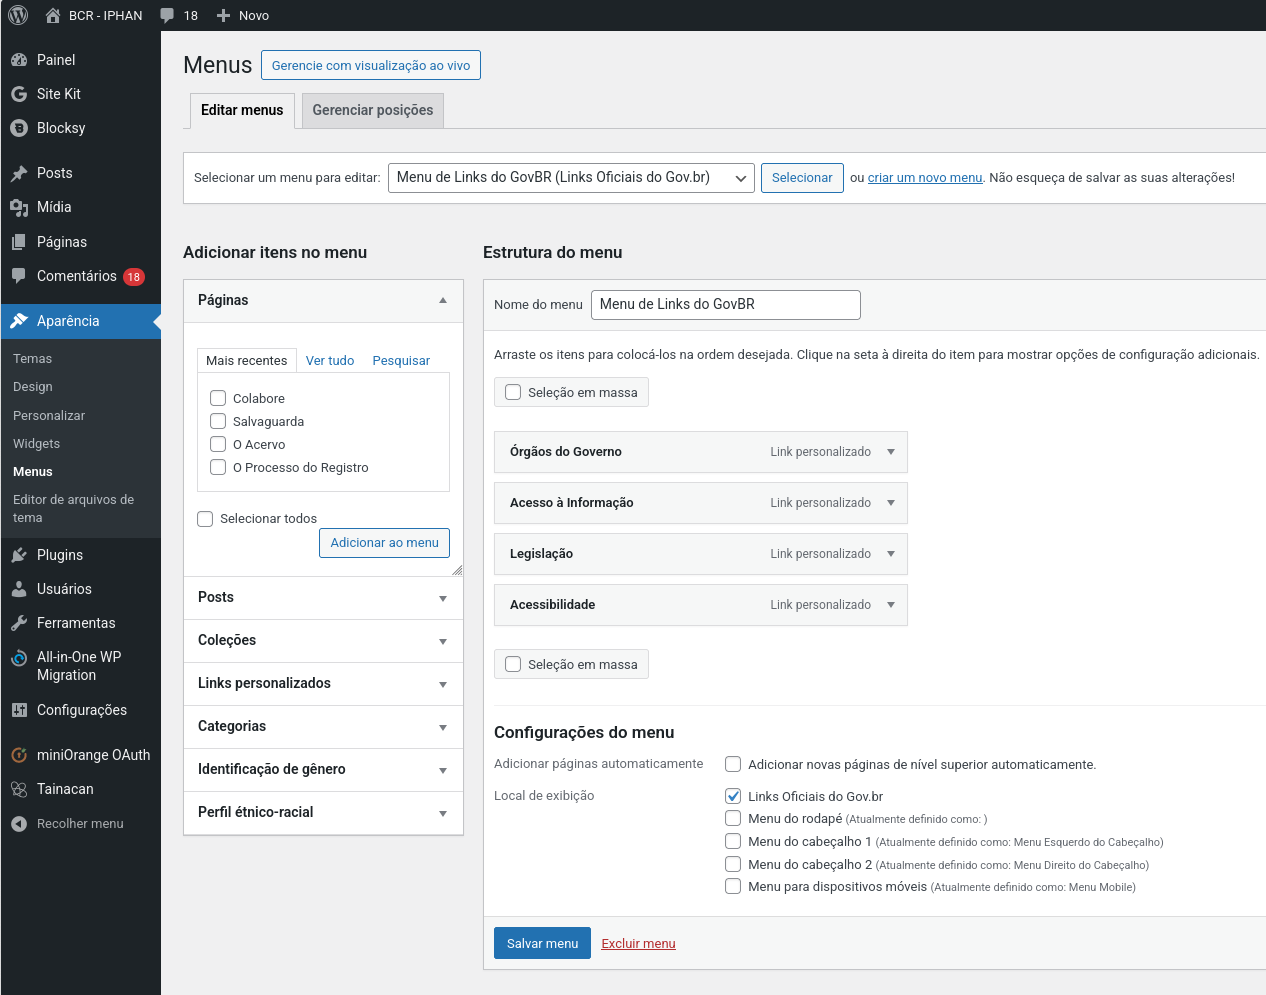1266x995 pixels.
Task: Open the menu selection dropdown
Action: coord(571,178)
